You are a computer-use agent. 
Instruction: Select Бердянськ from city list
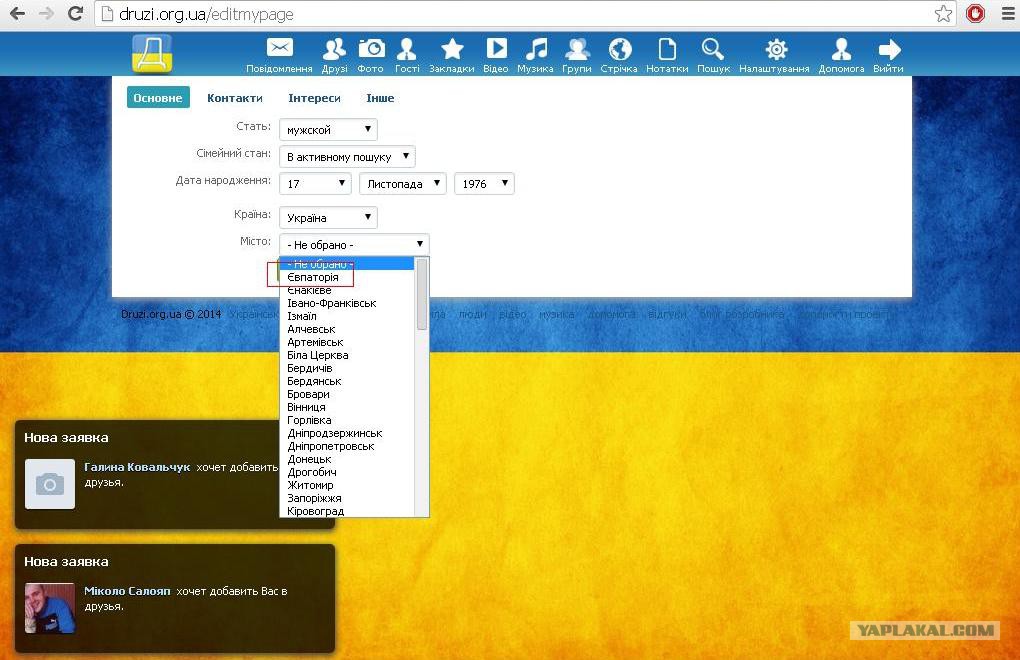tap(347, 381)
